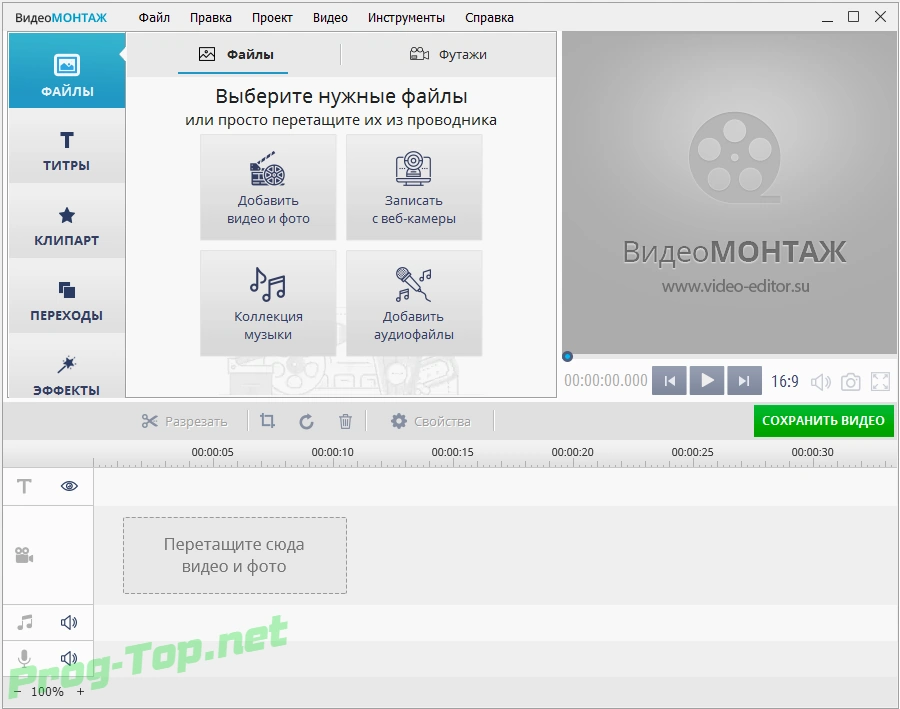The height and width of the screenshot is (709, 900).
Task: Click the 100% timeline zoom value
Action: [47, 692]
